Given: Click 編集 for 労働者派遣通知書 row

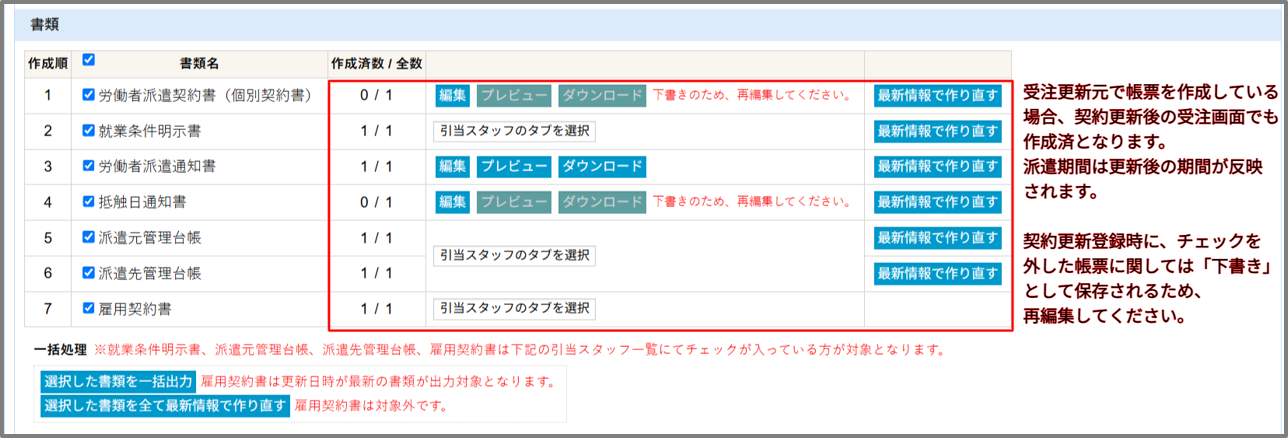Looking at the screenshot, I should [x=452, y=166].
